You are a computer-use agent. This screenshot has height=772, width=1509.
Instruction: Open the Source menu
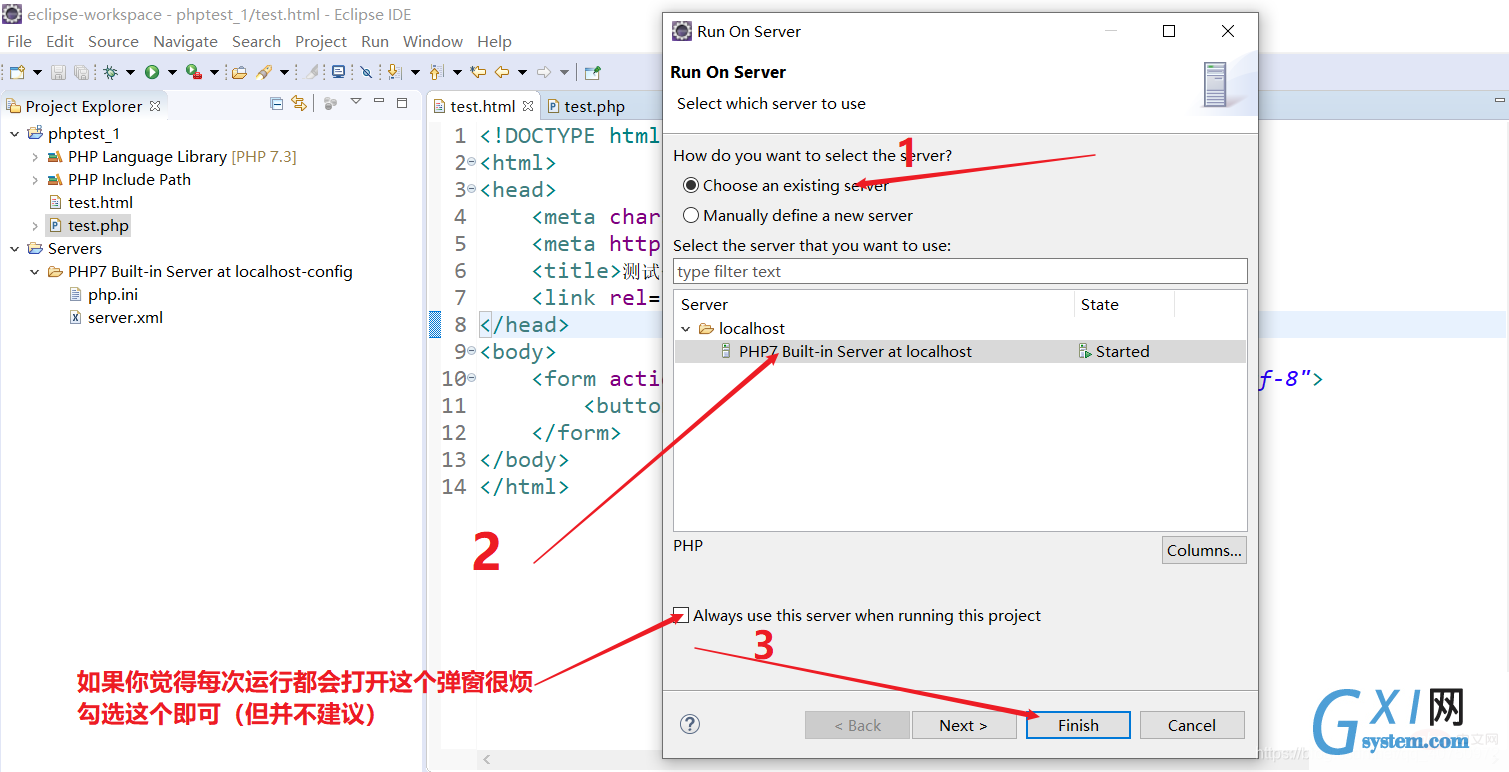[x=113, y=41]
